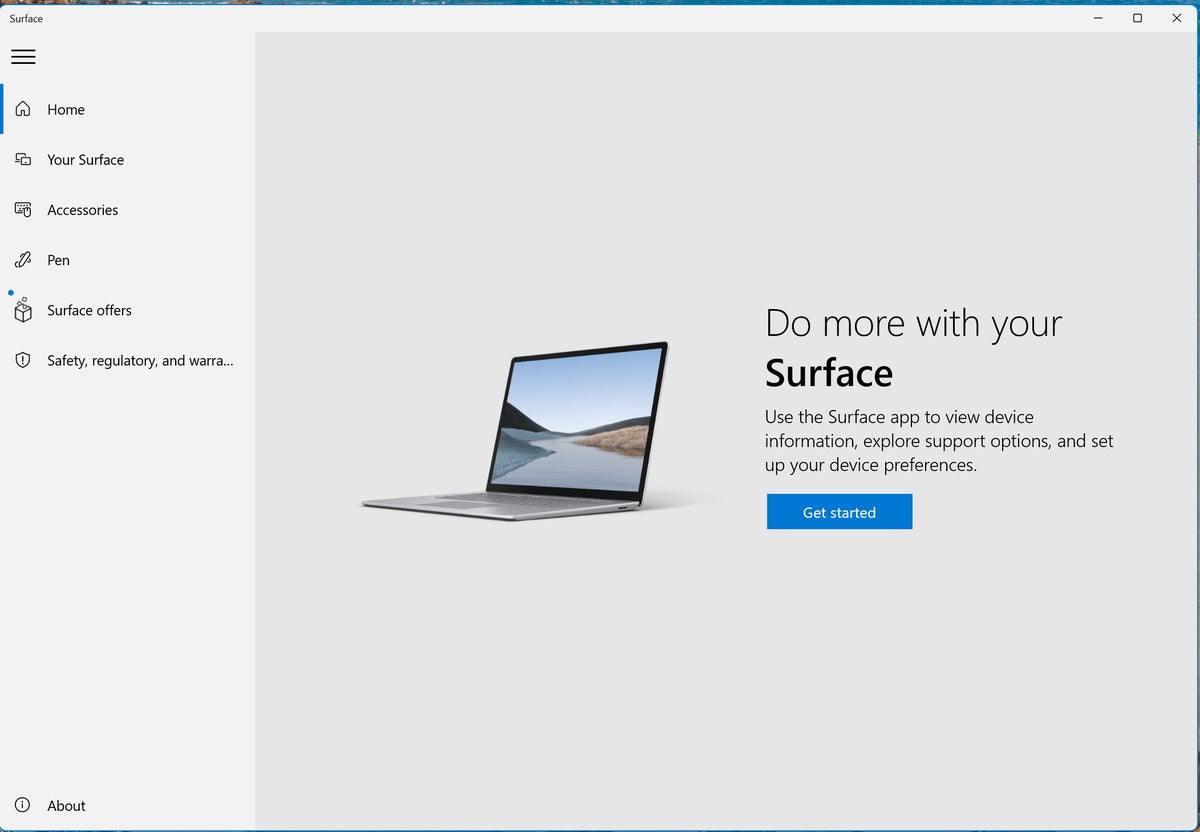The image size is (1200, 832).
Task: Open Accessories section
Action: pyautogui.click(x=83, y=210)
